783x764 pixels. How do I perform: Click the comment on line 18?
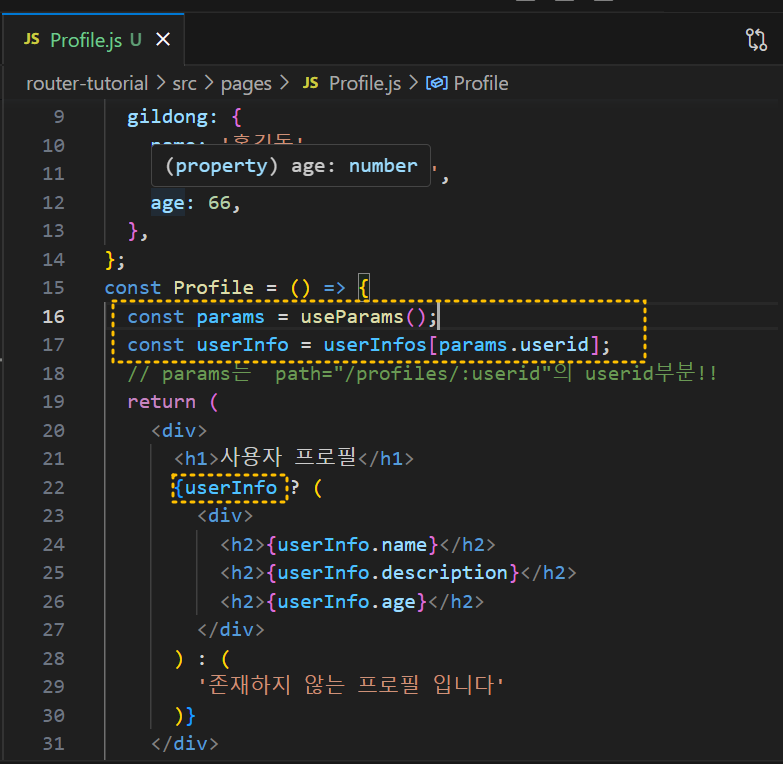(422, 374)
